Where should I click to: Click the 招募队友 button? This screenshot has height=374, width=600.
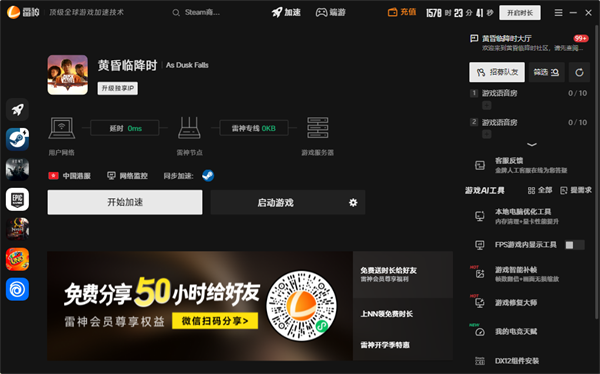click(x=497, y=72)
